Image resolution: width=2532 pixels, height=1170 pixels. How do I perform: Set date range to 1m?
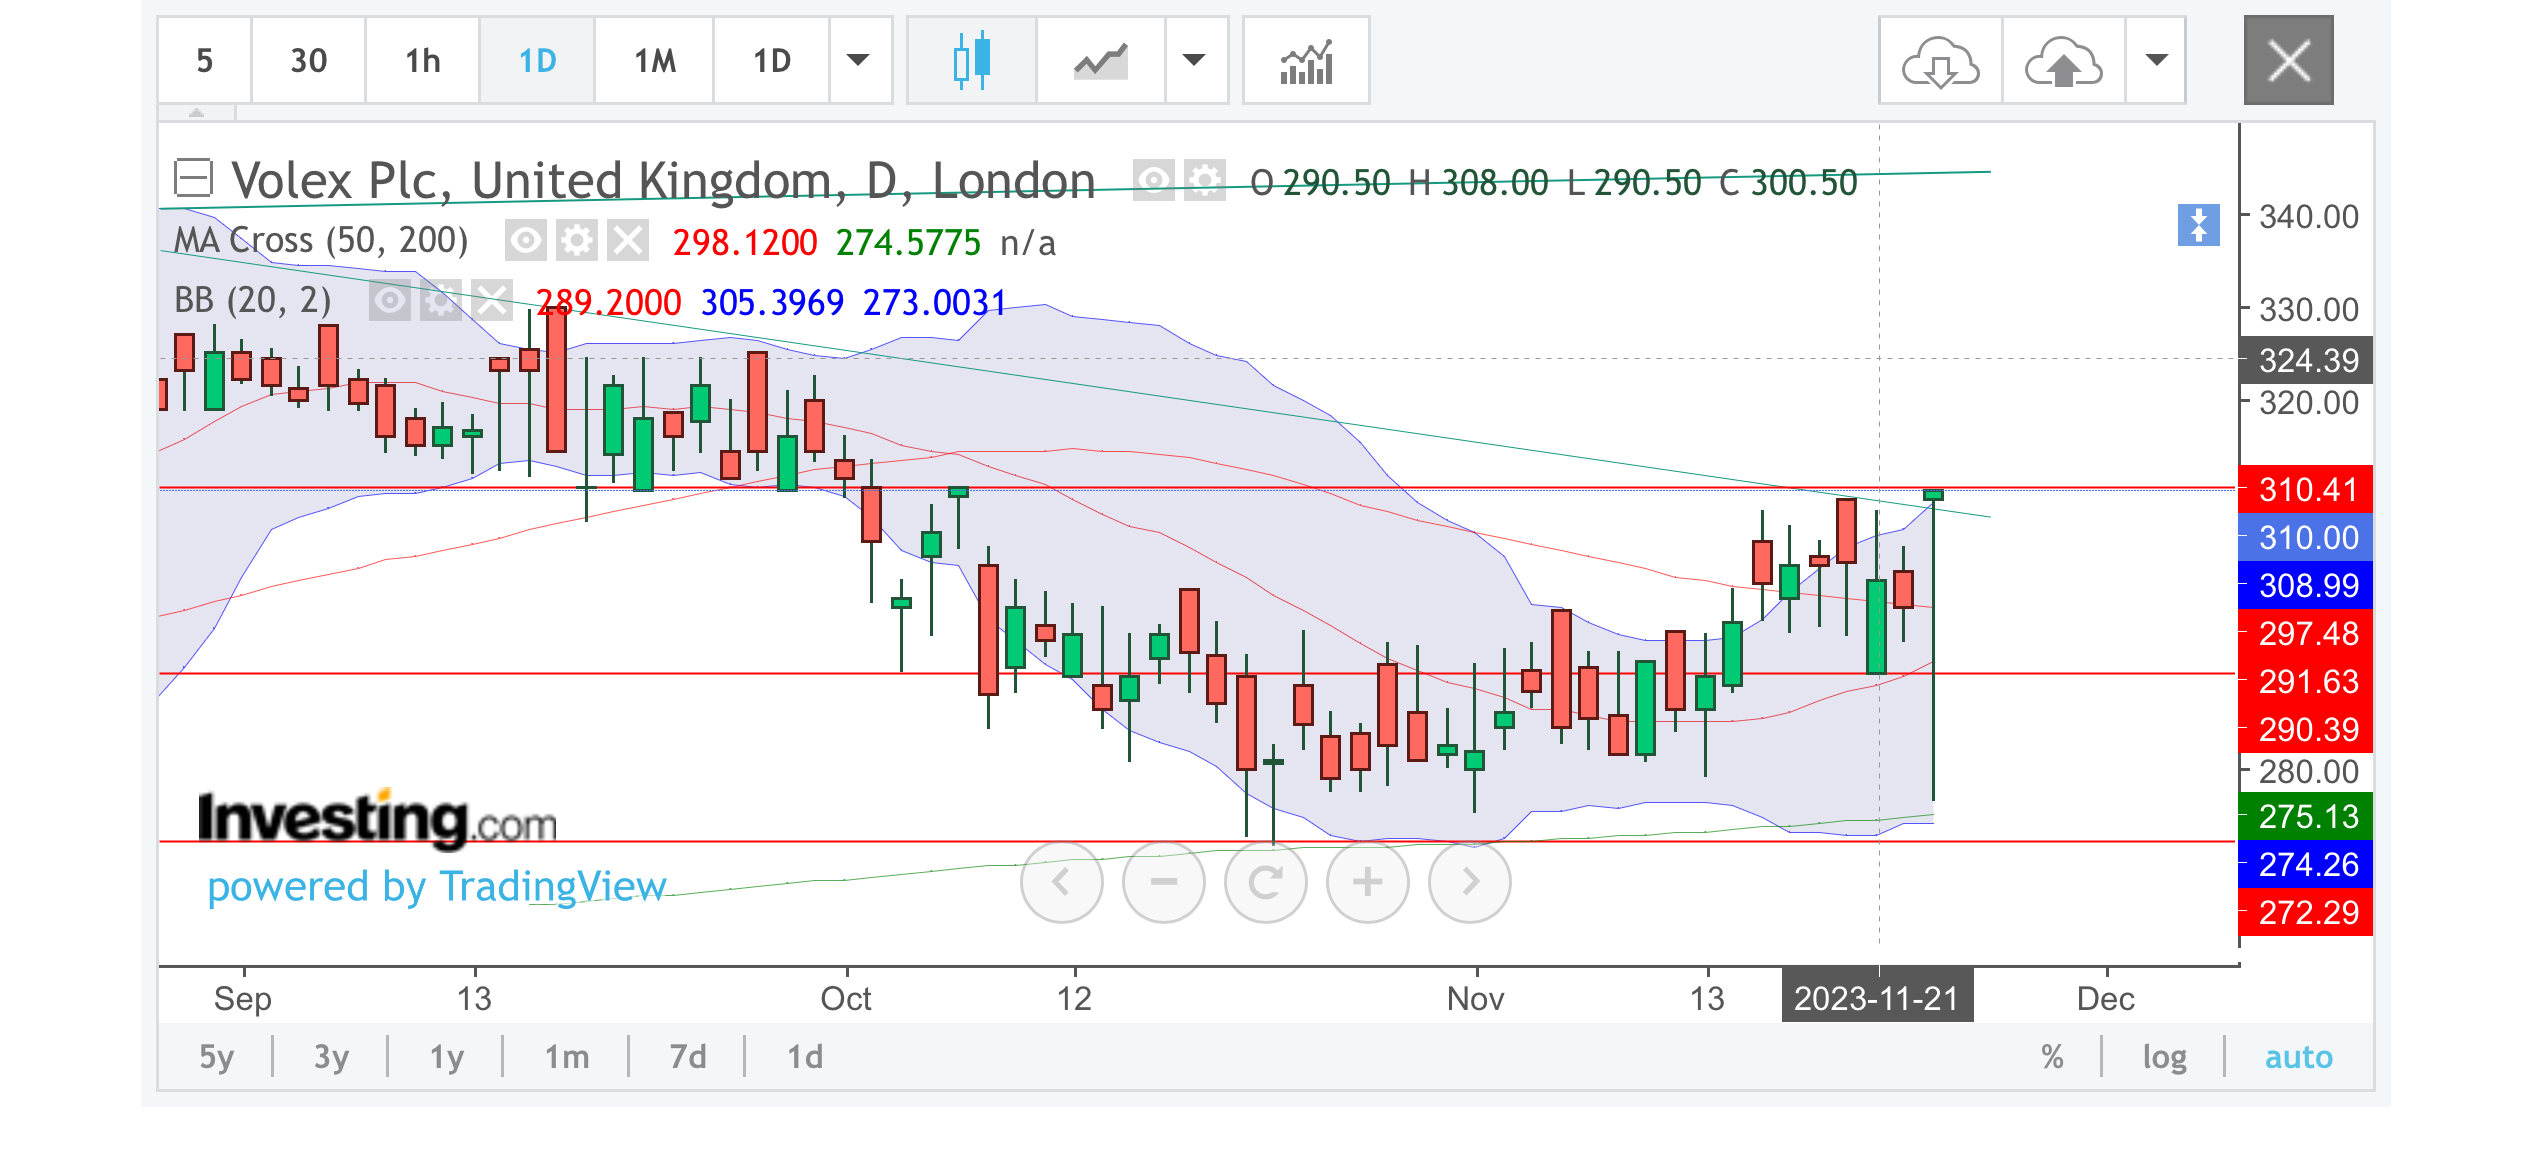point(566,1057)
